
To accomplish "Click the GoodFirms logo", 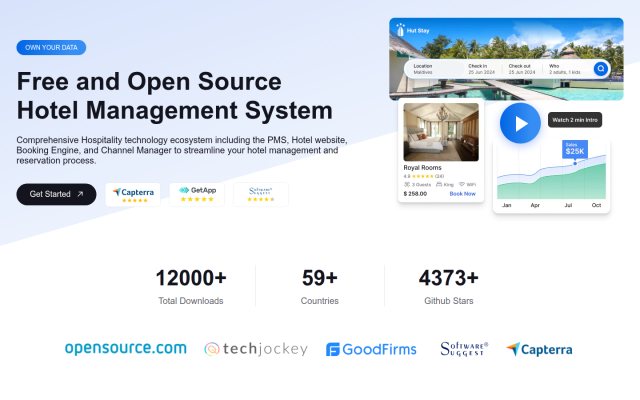I will (x=371, y=349).
